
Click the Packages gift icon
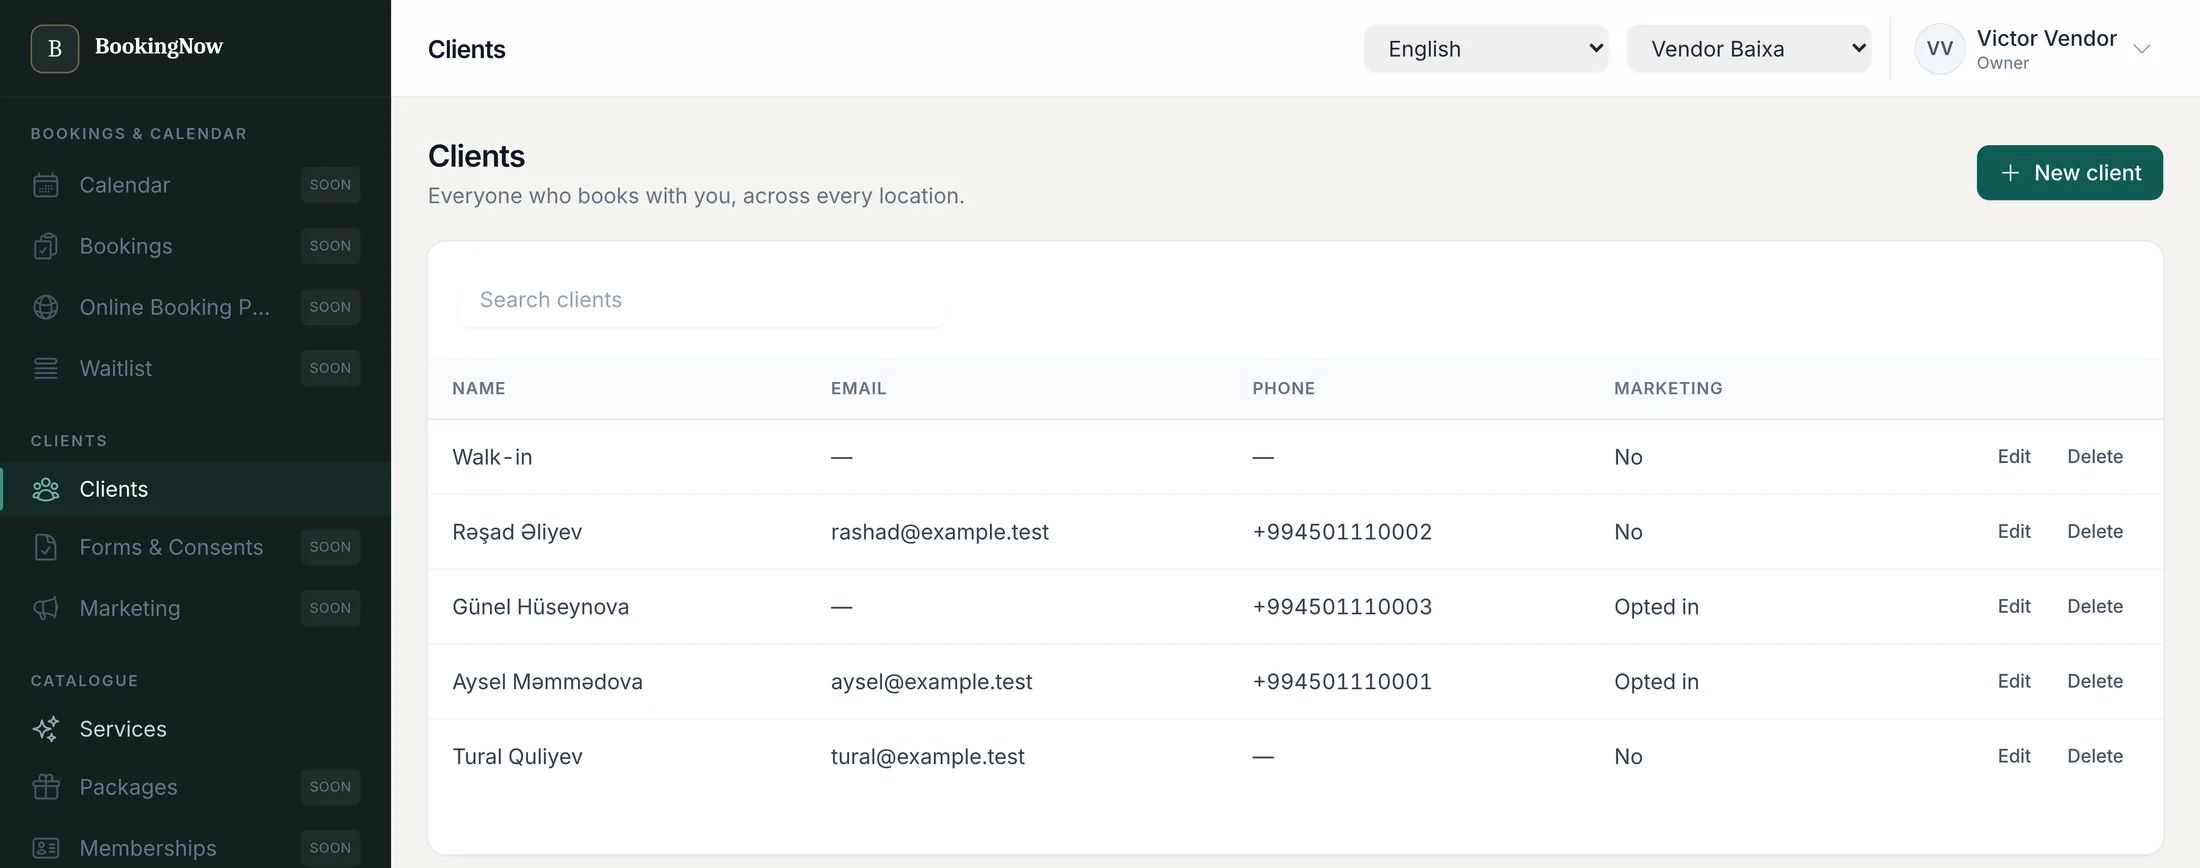[x=46, y=787]
